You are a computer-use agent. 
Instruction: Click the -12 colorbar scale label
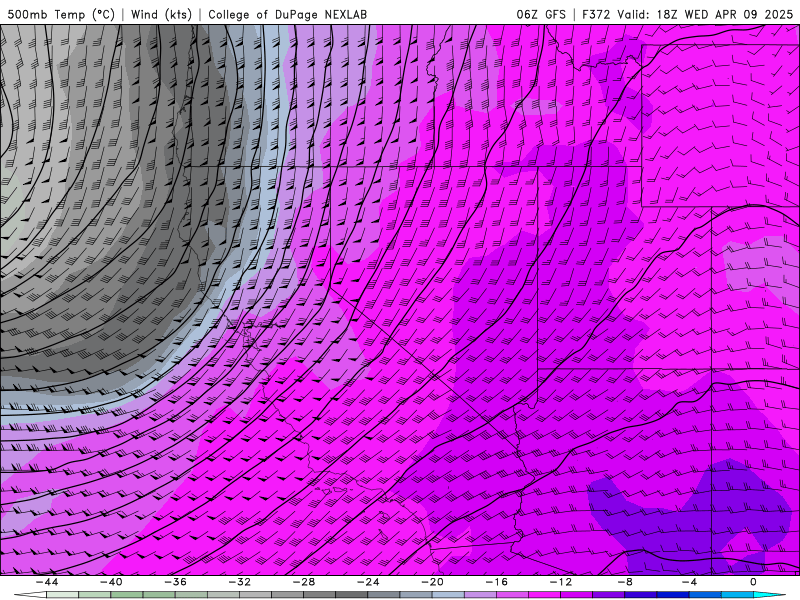click(561, 582)
